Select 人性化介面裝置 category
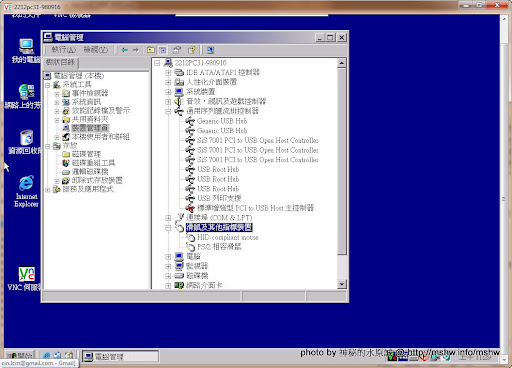Viewport: 512px width, 368px height. click(211, 82)
